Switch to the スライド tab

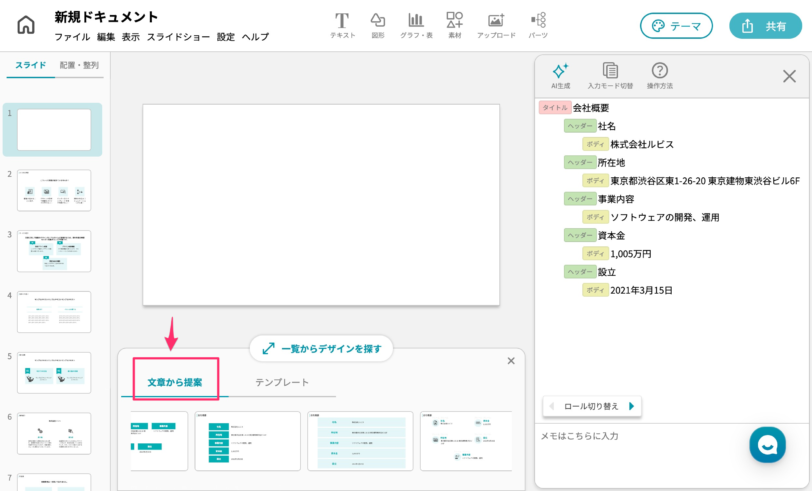tap(31, 65)
